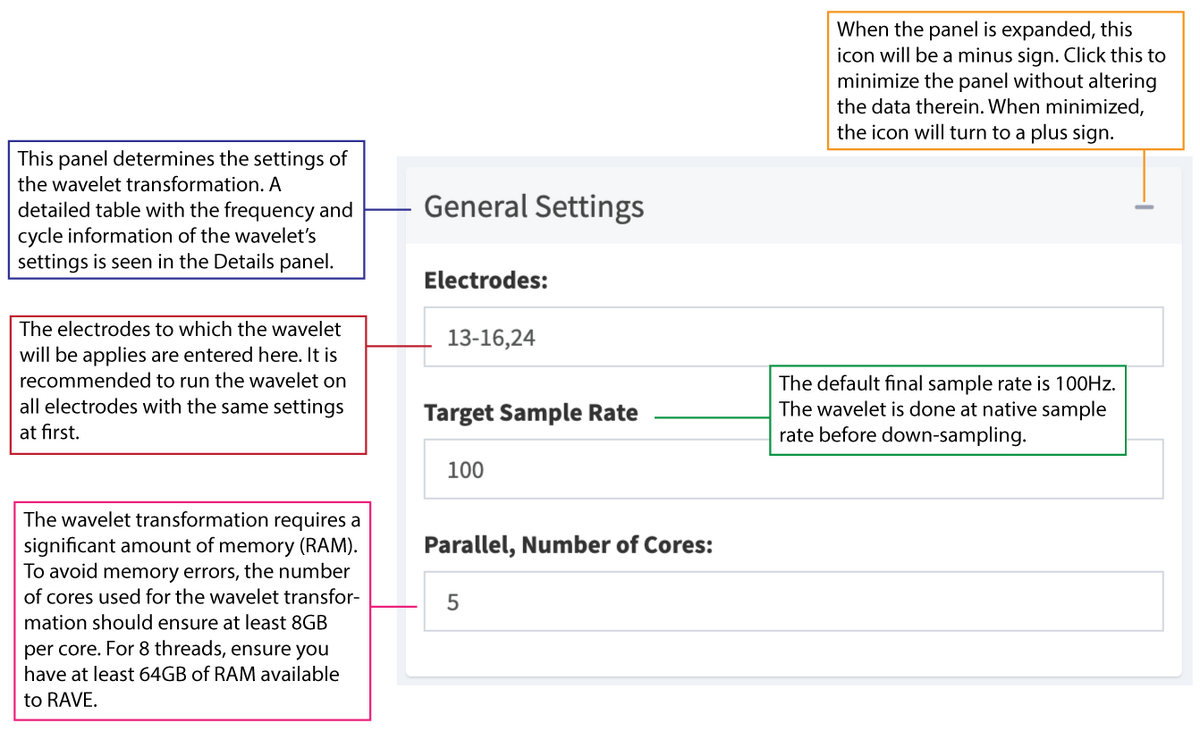Click the Target Sample Rate label
This screenshot has width=1200, height=740.
(x=531, y=412)
